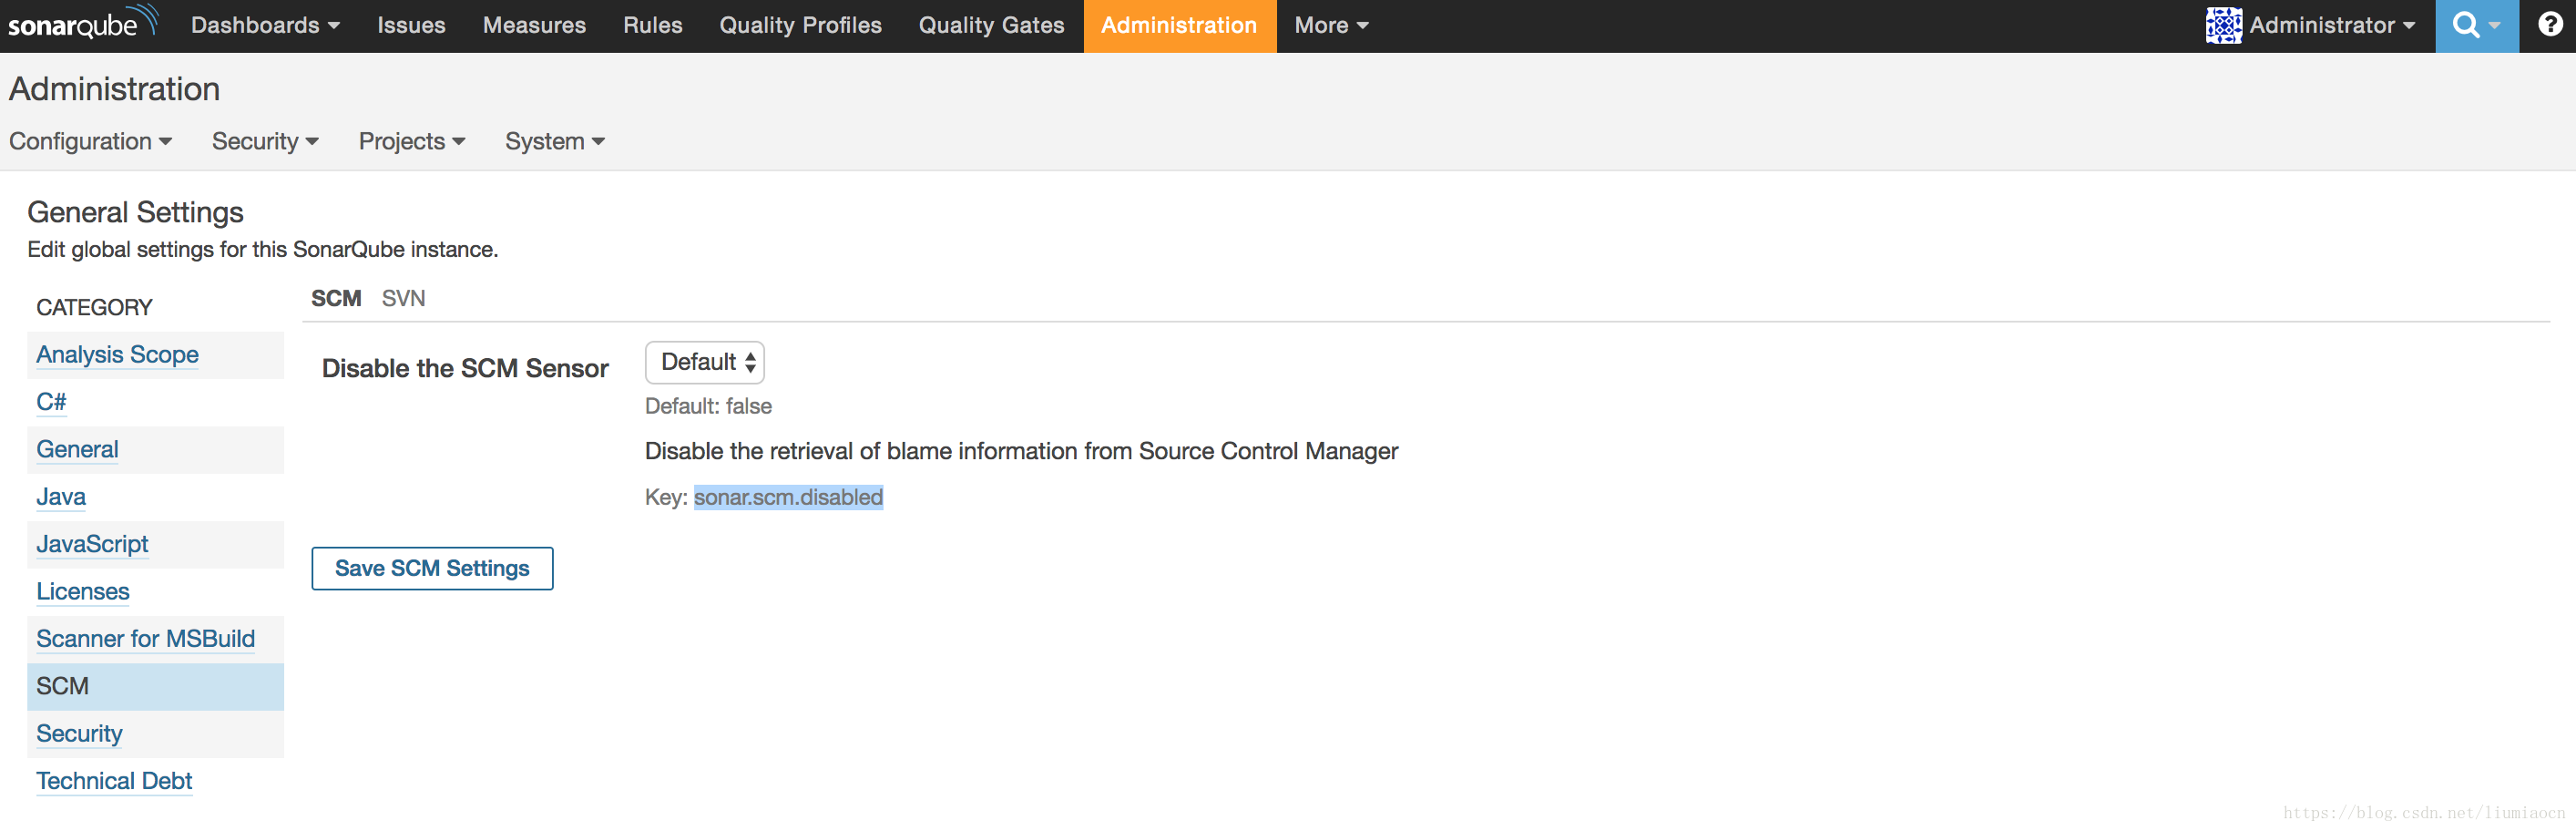Open the help question mark icon
2576x831 pixels.
point(2549,24)
